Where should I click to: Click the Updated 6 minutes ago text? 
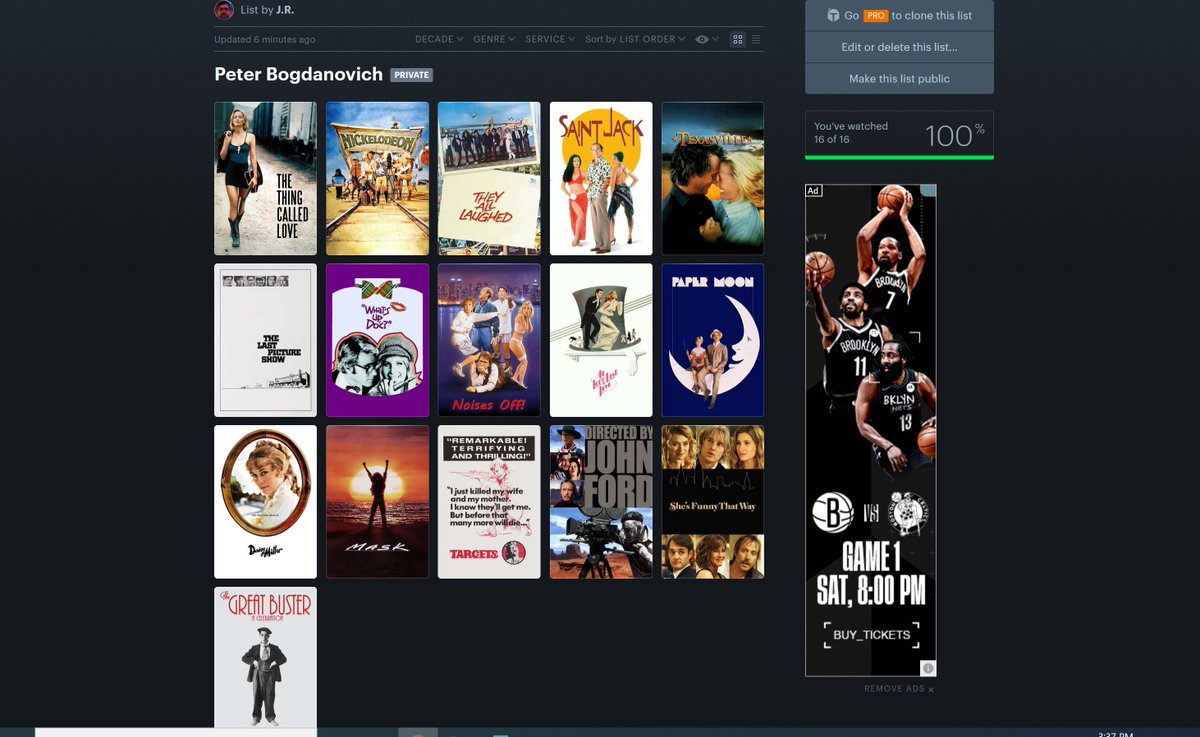coord(265,40)
